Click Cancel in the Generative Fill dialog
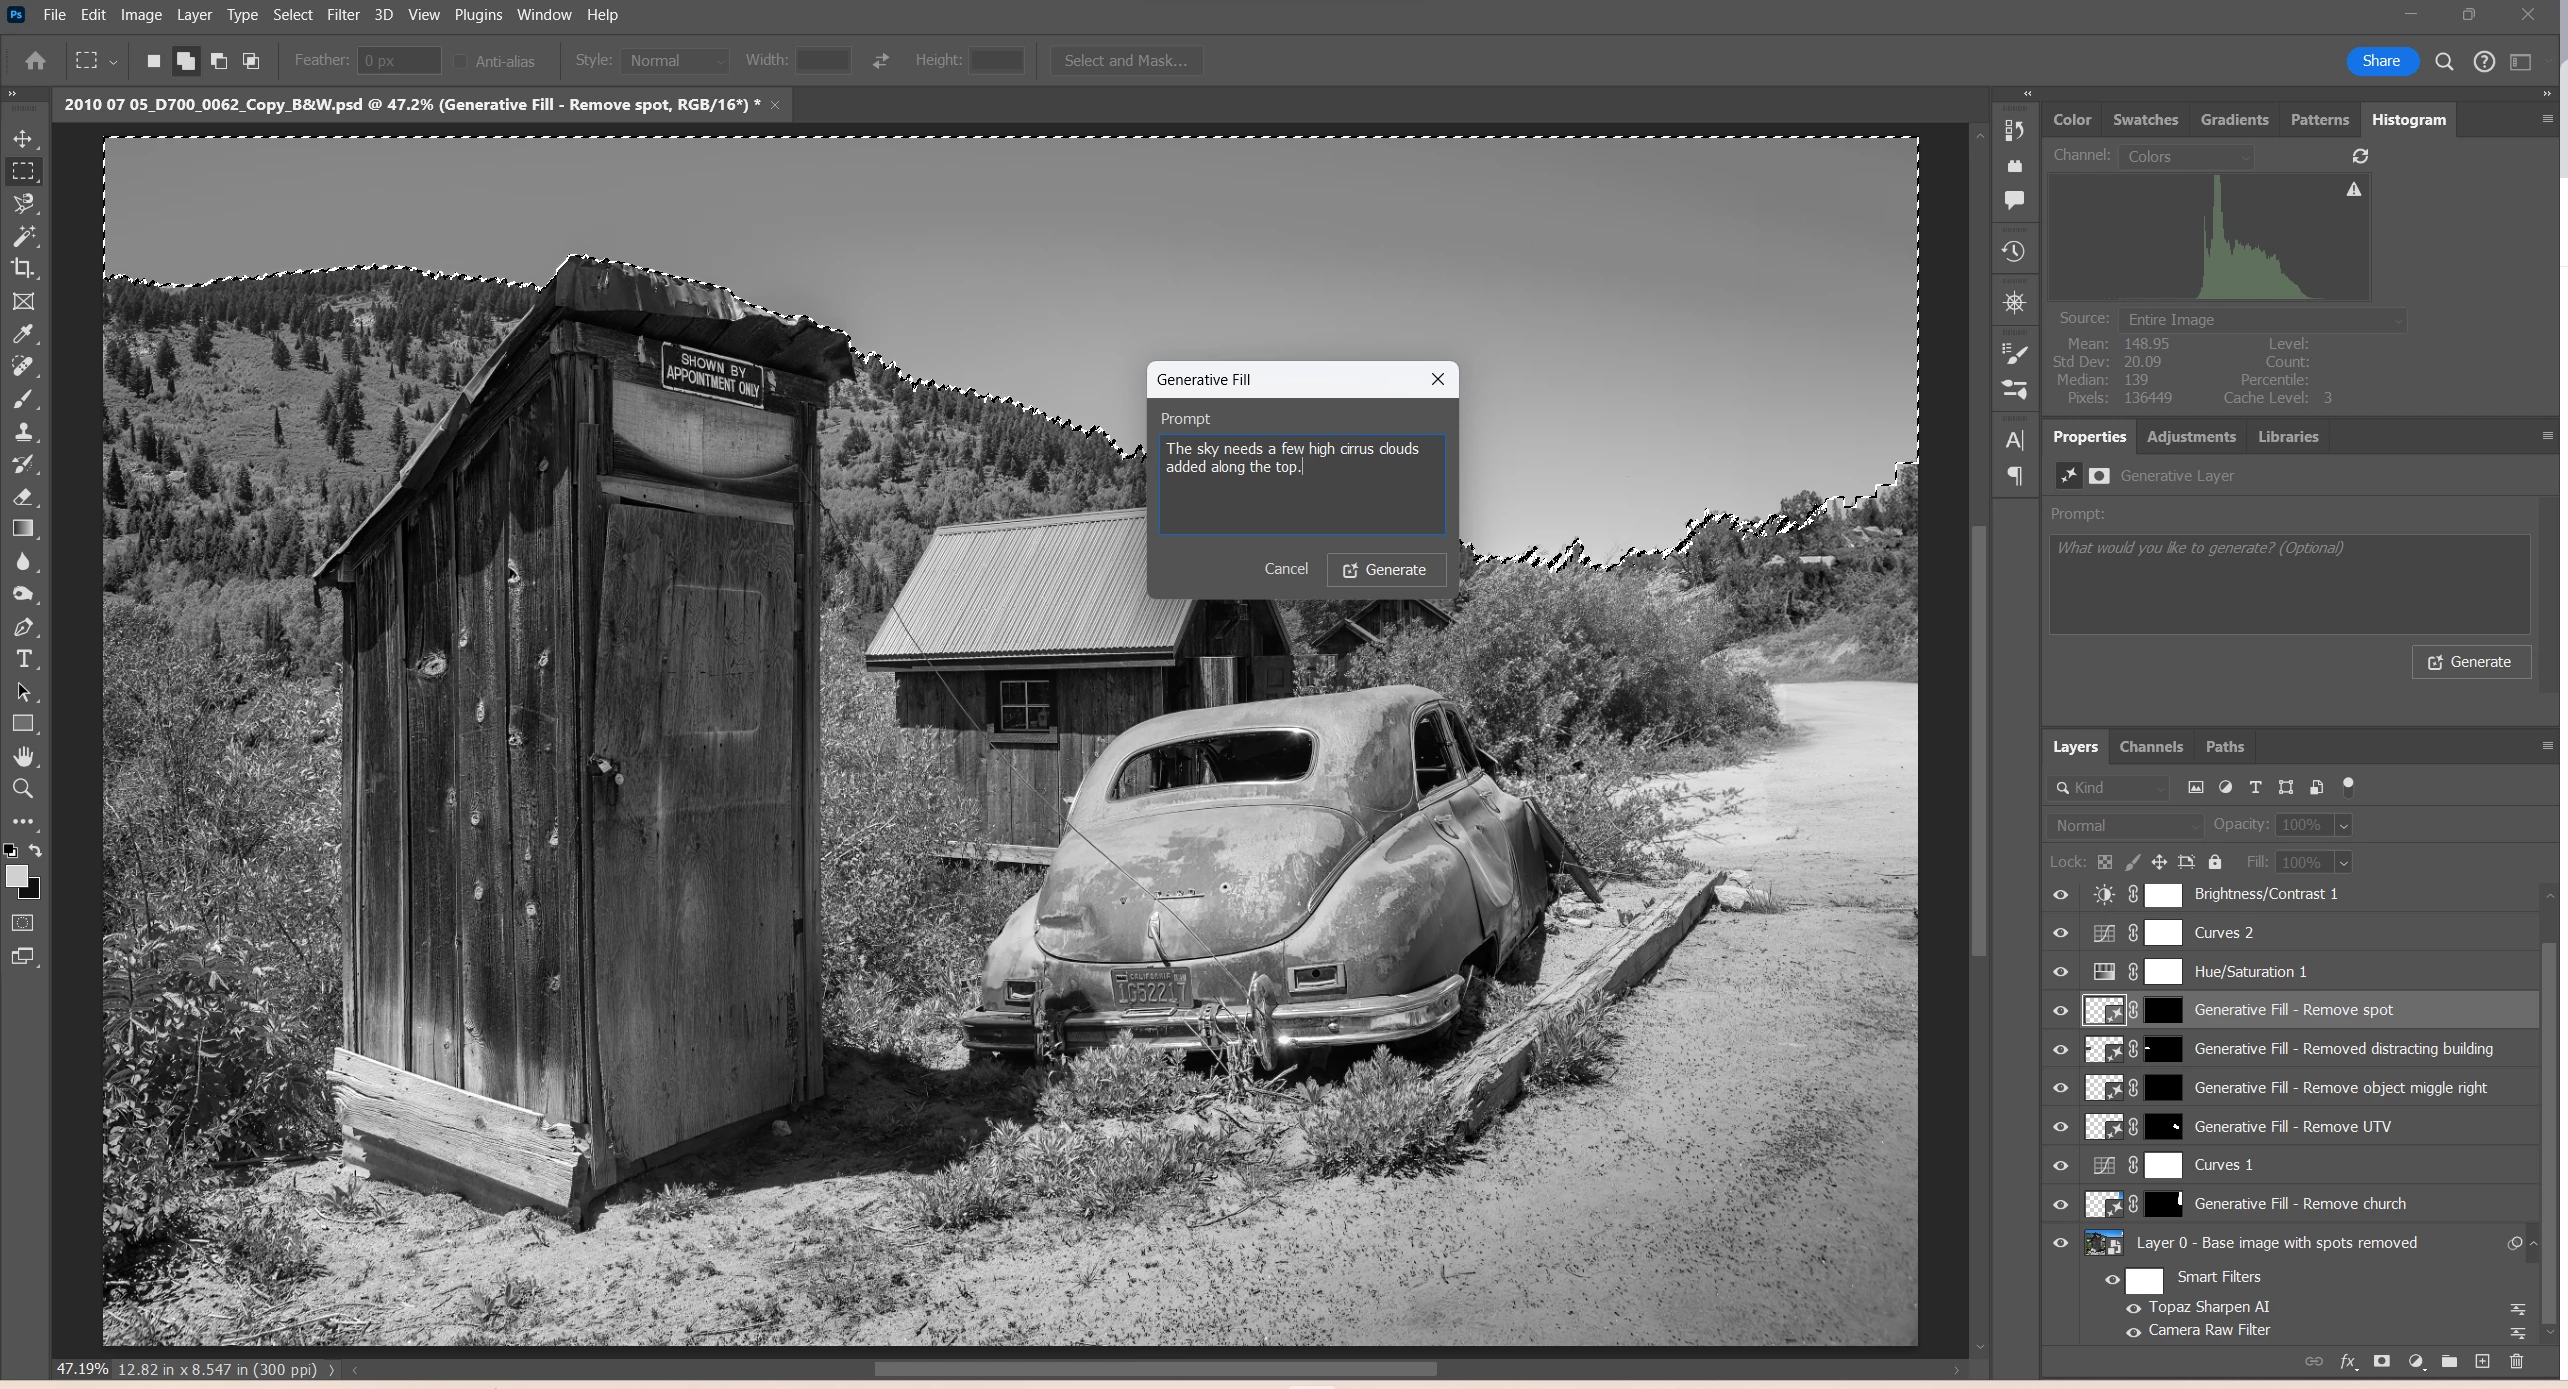Image resolution: width=2568 pixels, height=1389 pixels. click(x=1285, y=569)
